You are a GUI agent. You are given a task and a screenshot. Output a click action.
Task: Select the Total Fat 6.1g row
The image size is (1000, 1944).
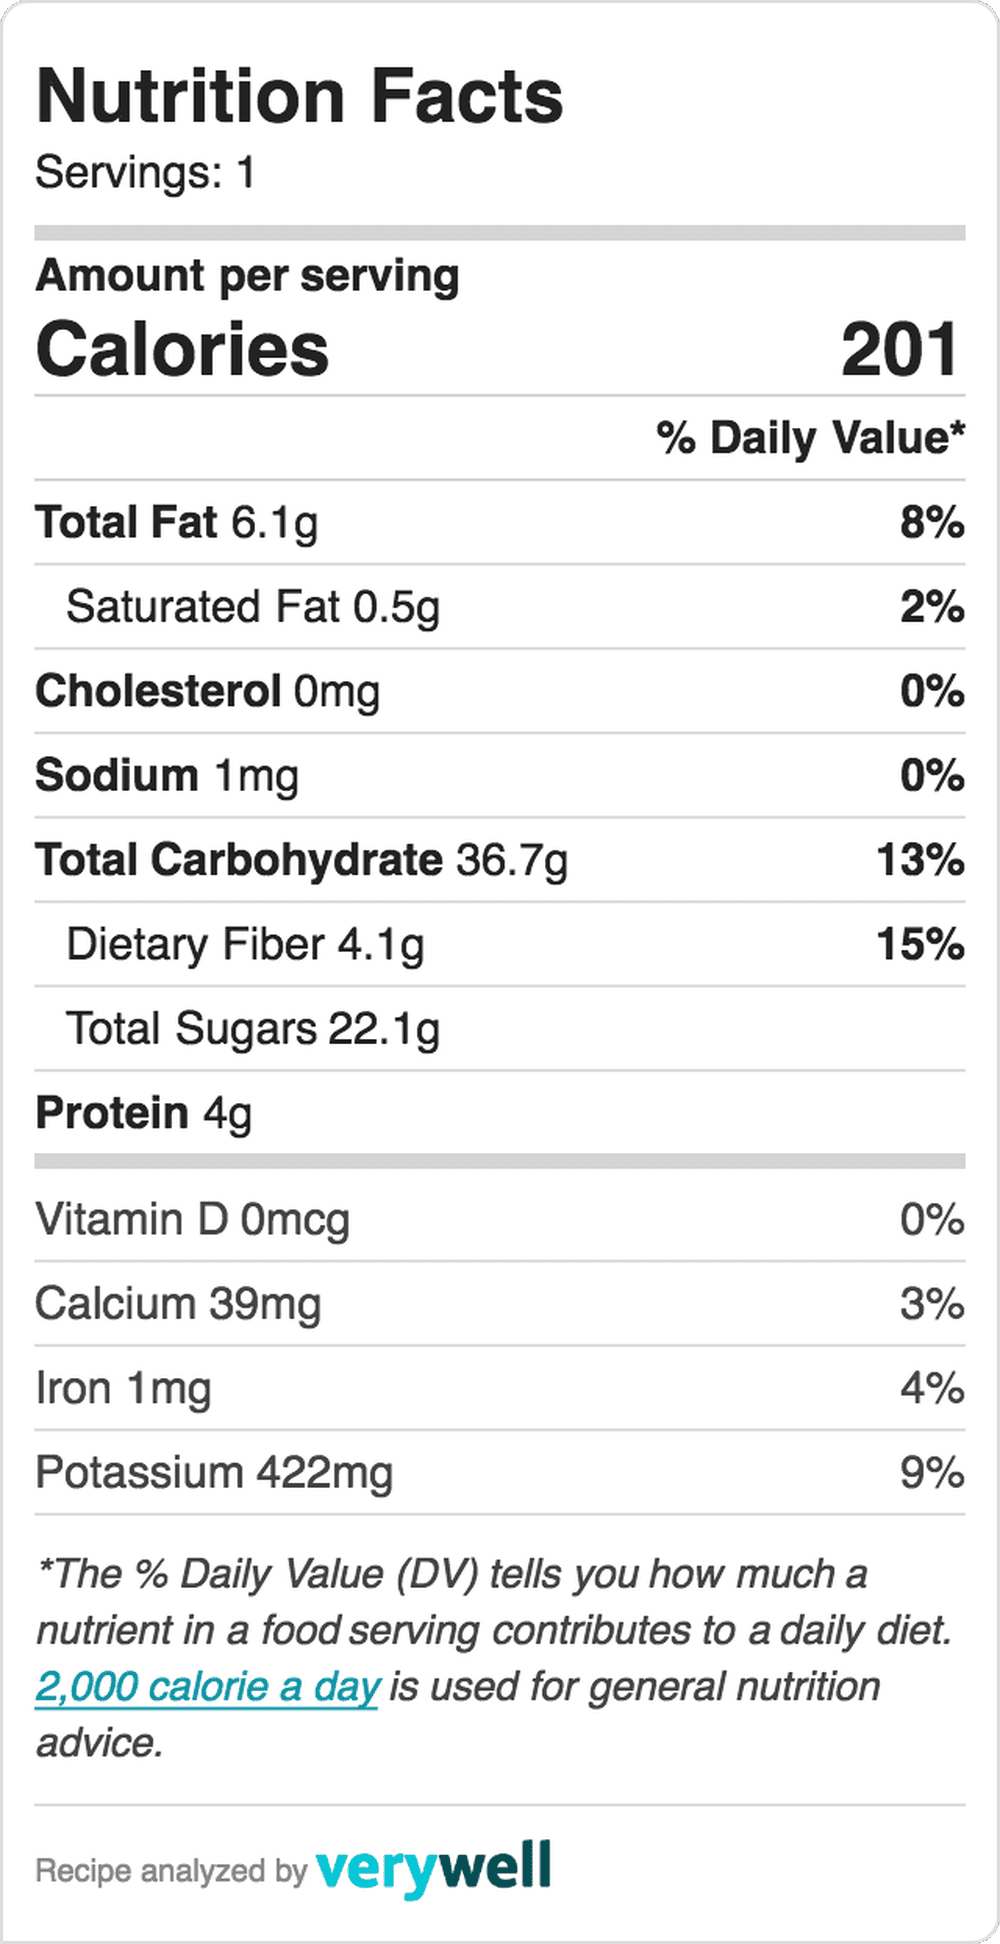click(x=500, y=522)
